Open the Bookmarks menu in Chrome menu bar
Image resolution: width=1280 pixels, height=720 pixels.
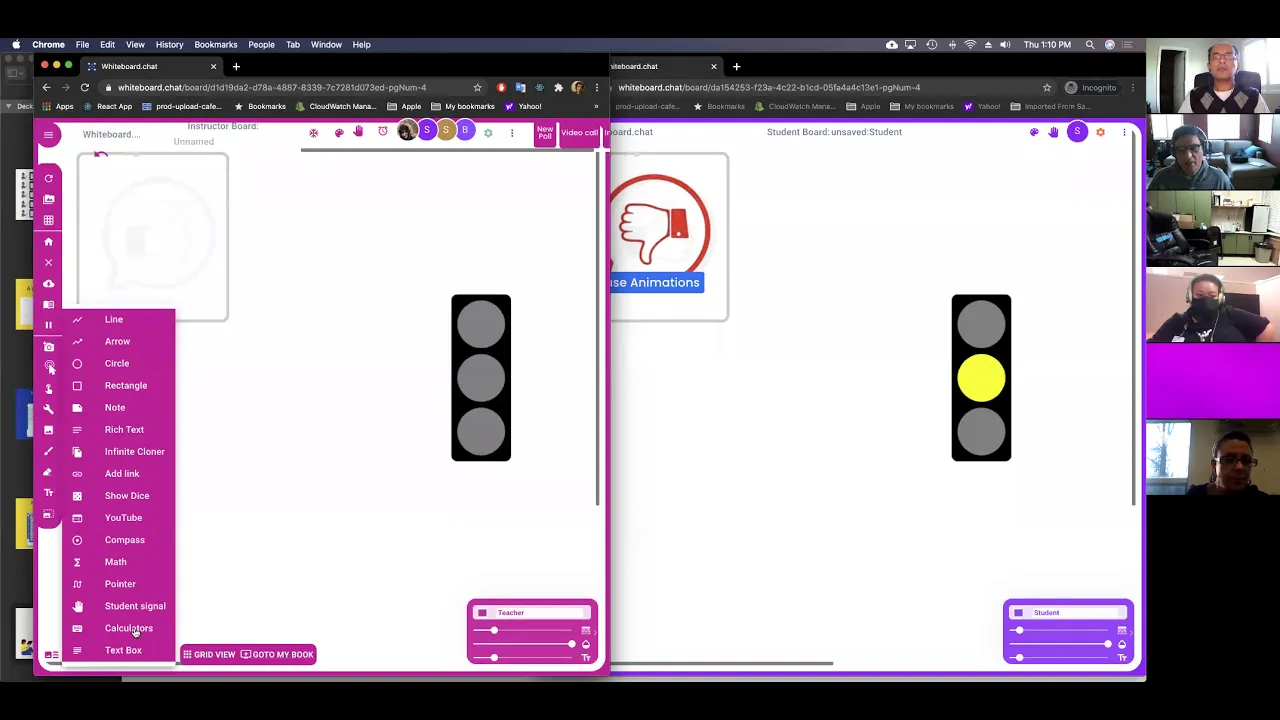216,44
